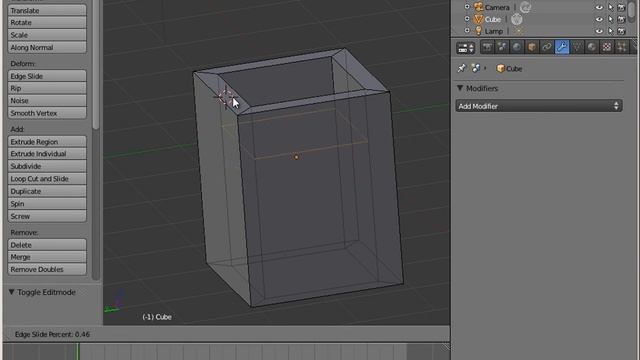Expand the Lamp tree row
This screenshot has height=360, width=640.
click(x=467, y=31)
